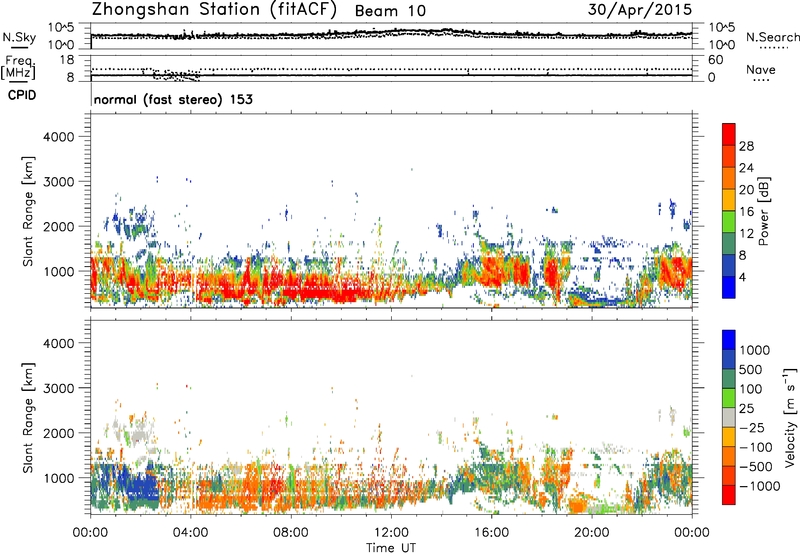Image resolution: width=800 pixels, height=554 pixels.
Task: Click the Nave legend label
Action: (x=761, y=69)
